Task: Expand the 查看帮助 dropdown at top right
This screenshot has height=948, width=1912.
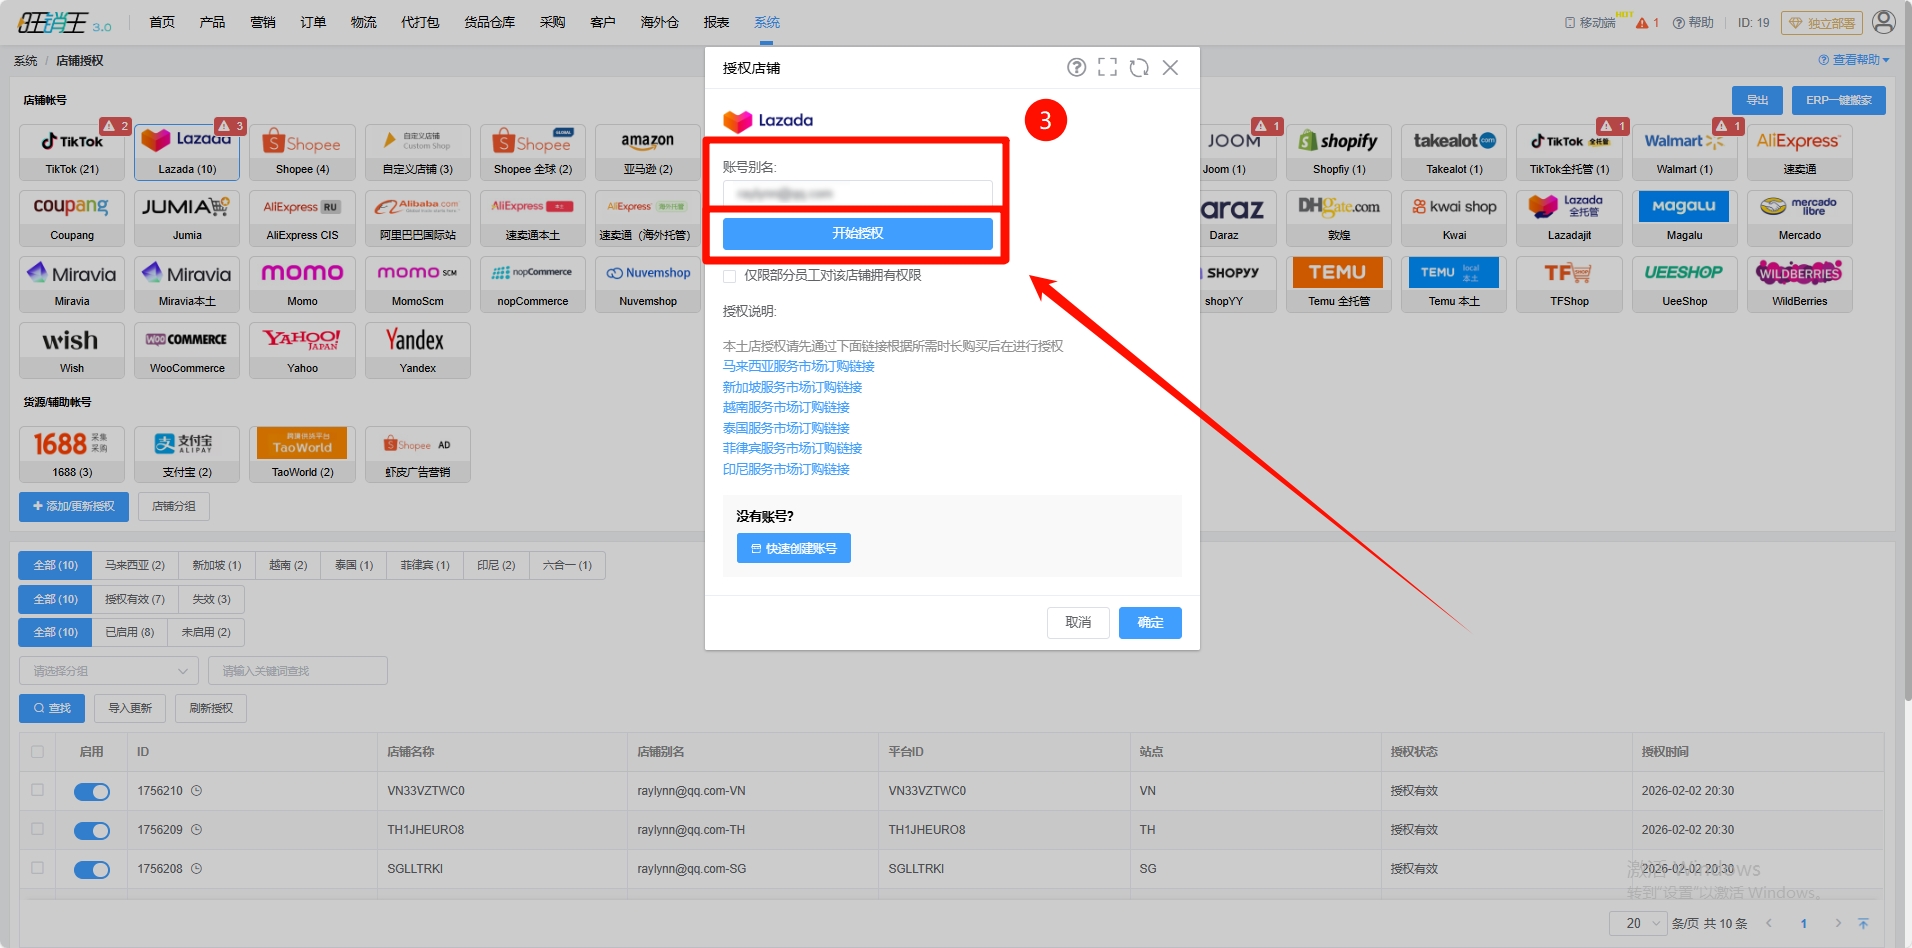Action: (1854, 60)
